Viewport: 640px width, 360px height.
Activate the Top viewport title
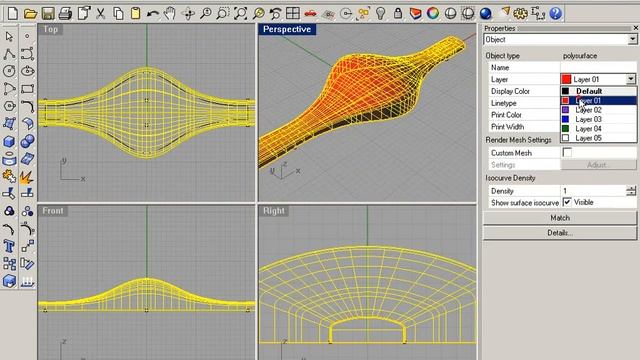tap(51, 29)
